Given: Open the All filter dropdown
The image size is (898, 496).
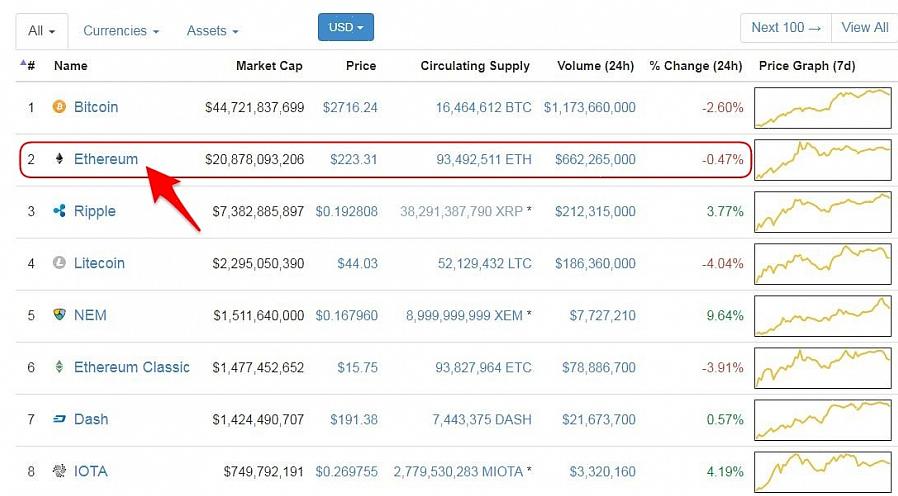Looking at the screenshot, I should [x=42, y=31].
